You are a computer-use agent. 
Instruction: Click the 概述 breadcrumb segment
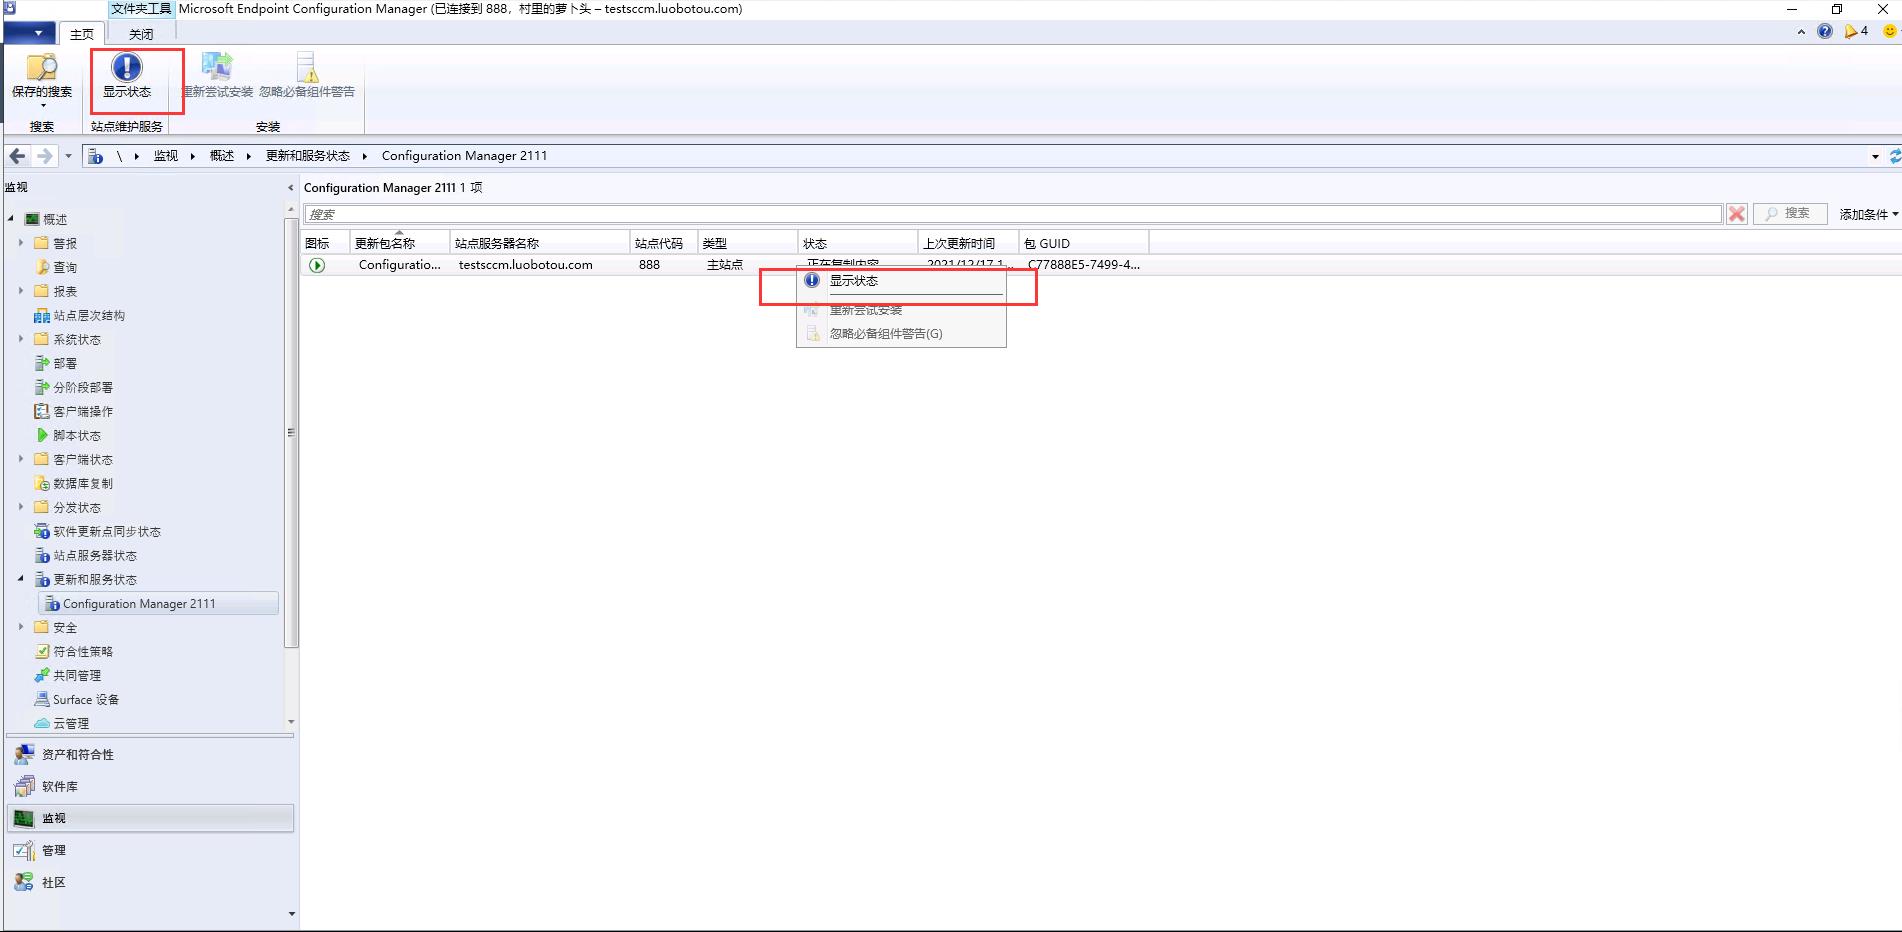(221, 156)
